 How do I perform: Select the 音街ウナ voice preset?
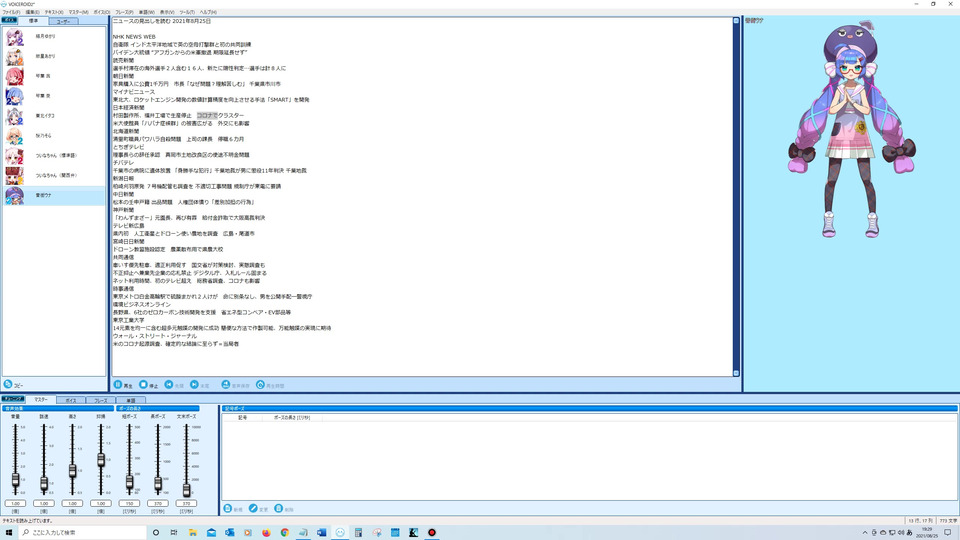(54, 195)
